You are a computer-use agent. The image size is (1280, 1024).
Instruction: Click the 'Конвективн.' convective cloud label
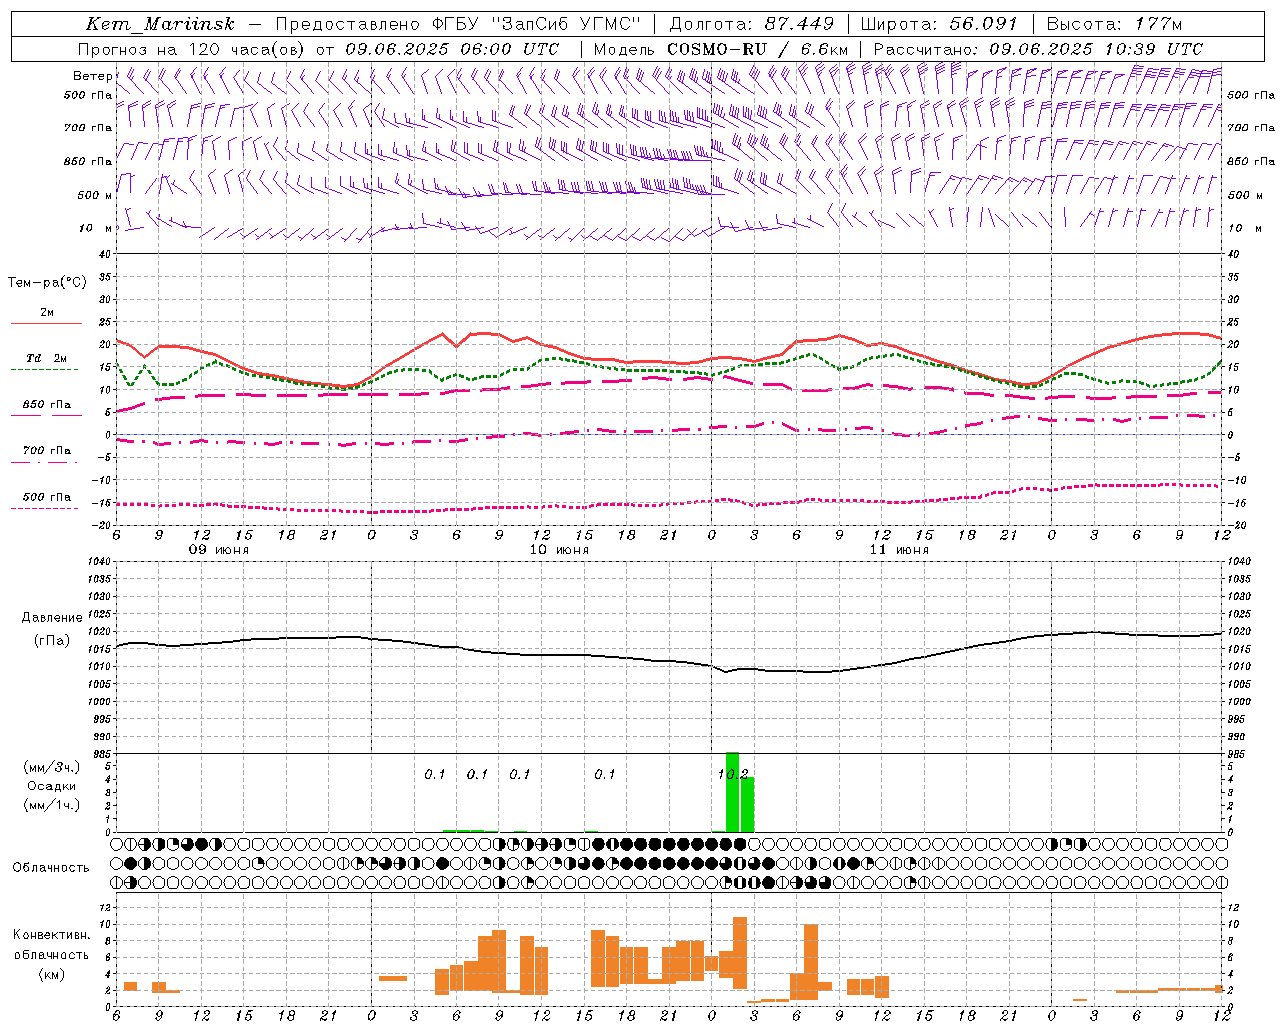51,935
